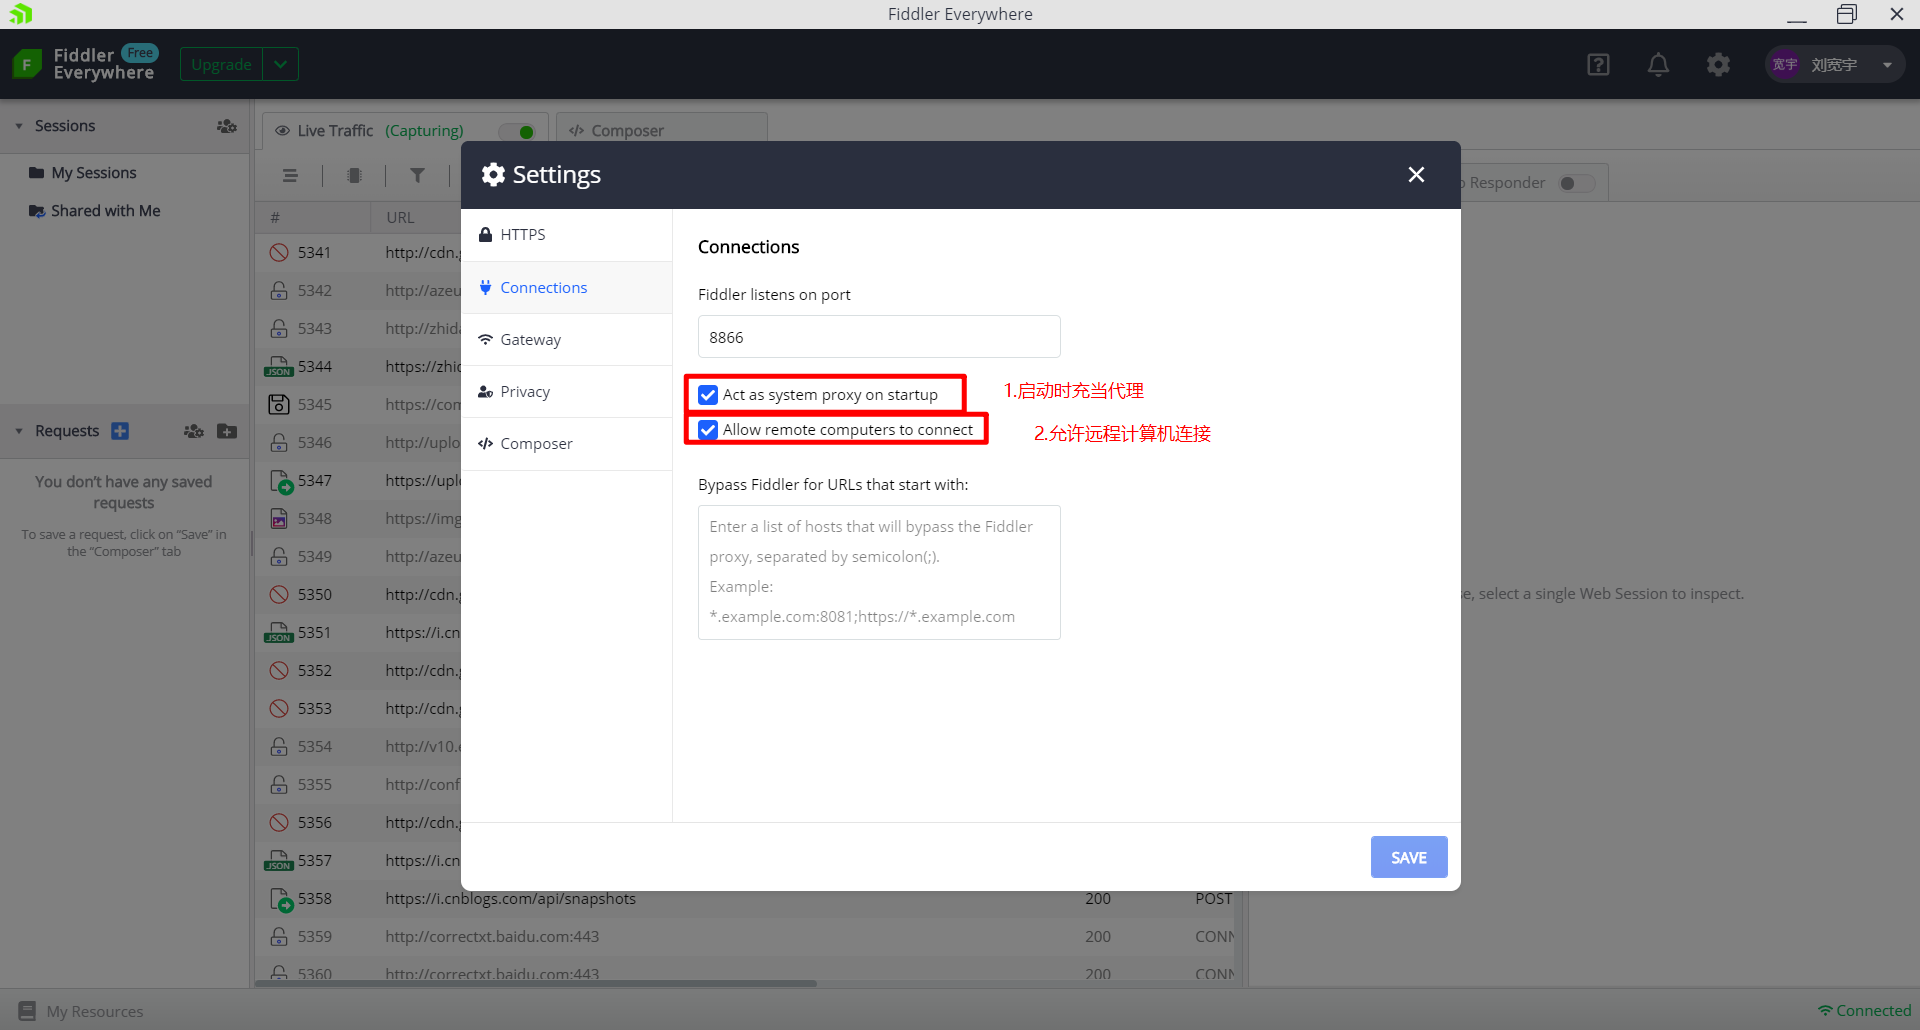This screenshot has height=1030, width=1920.
Task: Click the JSON icon of session 5351
Action: coord(279,633)
